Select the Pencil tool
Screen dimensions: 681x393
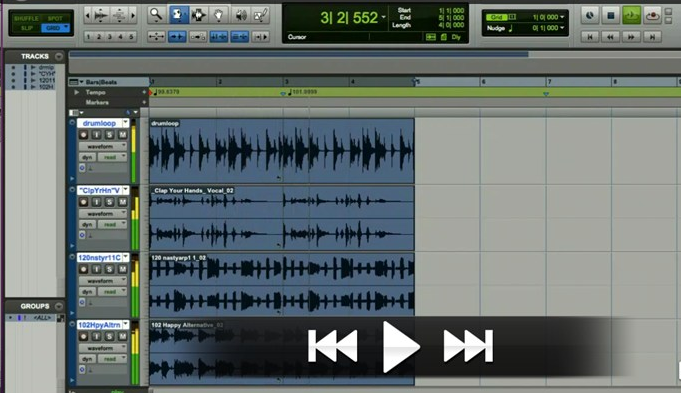pyautogui.click(x=261, y=15)
